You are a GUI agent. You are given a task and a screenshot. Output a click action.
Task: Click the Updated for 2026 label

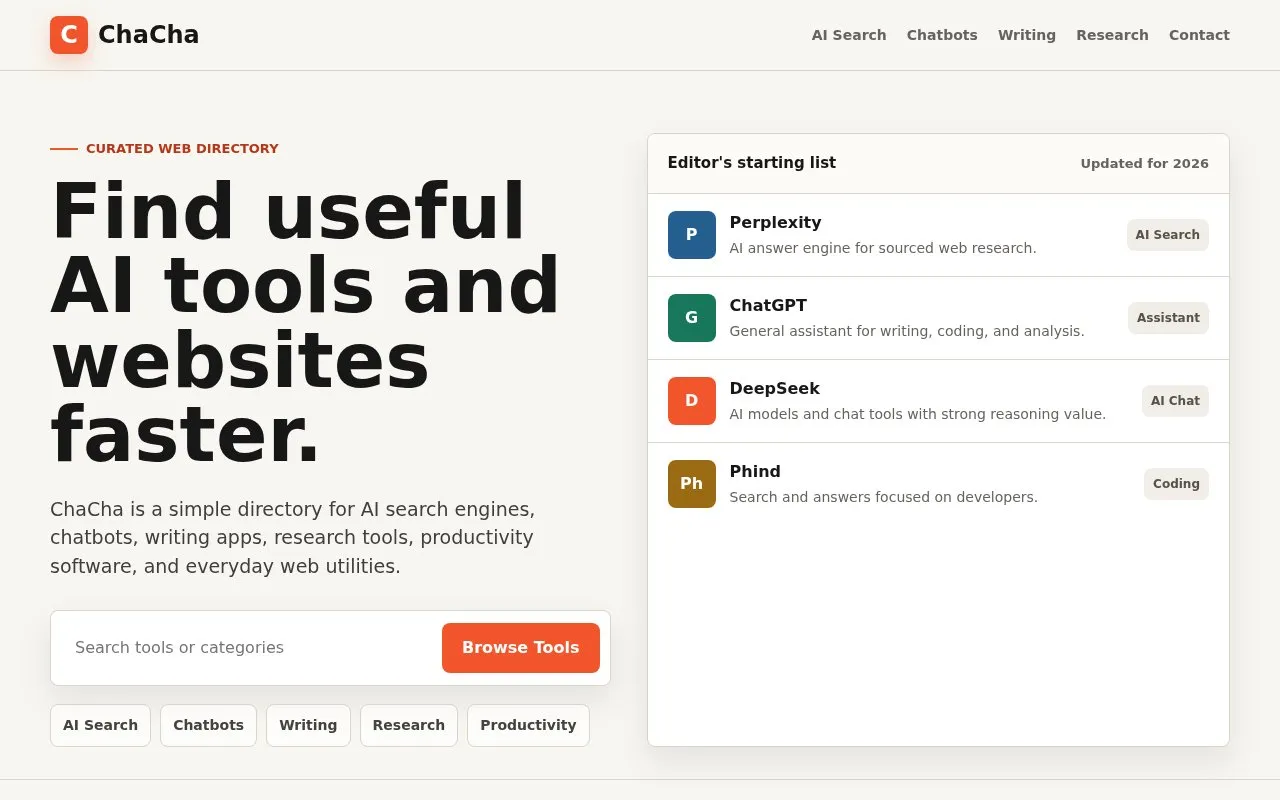(1144, 164)
